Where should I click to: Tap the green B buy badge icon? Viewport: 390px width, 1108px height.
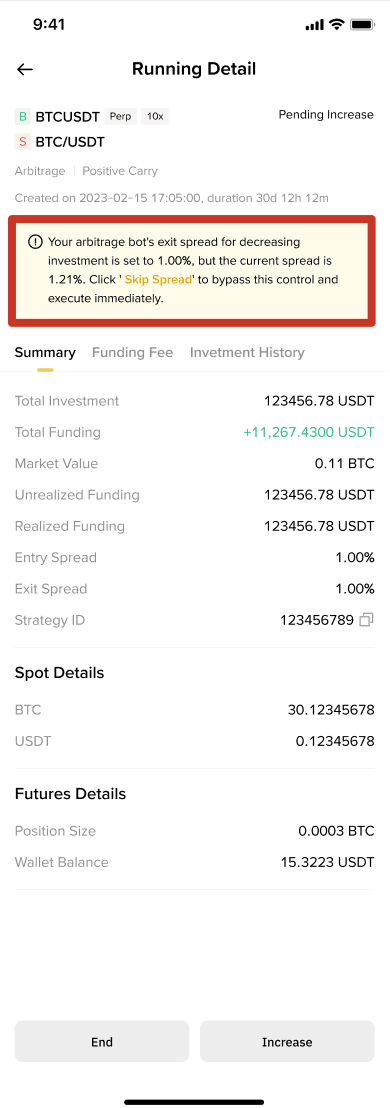tap(23, 117)
